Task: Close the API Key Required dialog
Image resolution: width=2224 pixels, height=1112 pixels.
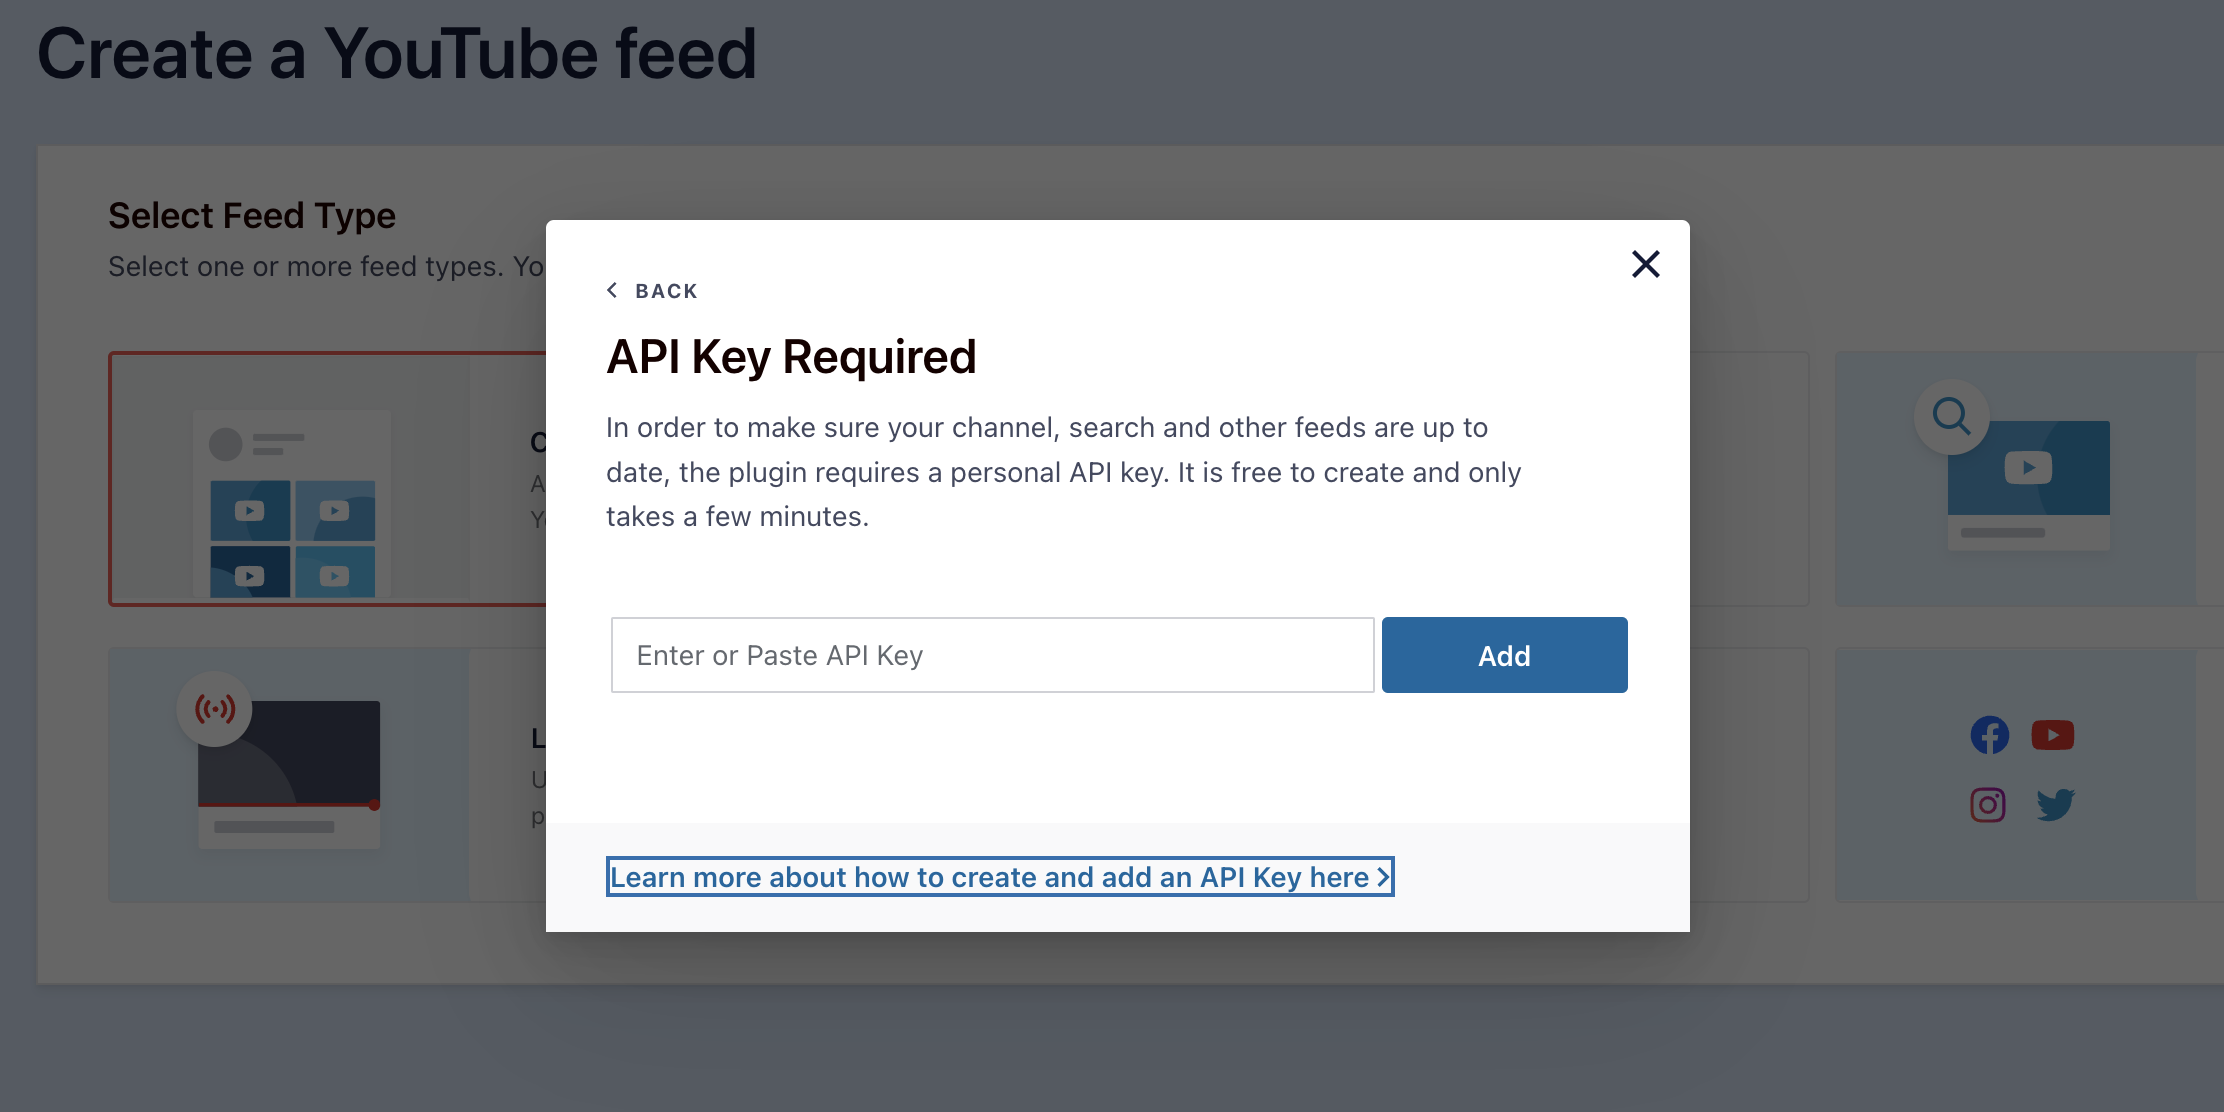Action: click(1645, 264)
